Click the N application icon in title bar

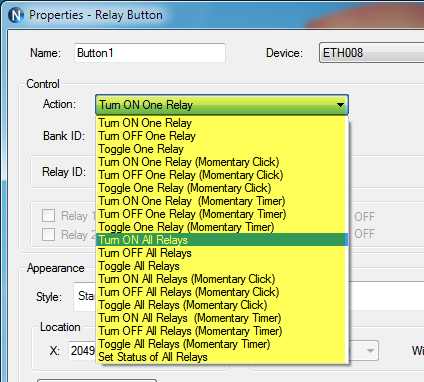[16, 15]
